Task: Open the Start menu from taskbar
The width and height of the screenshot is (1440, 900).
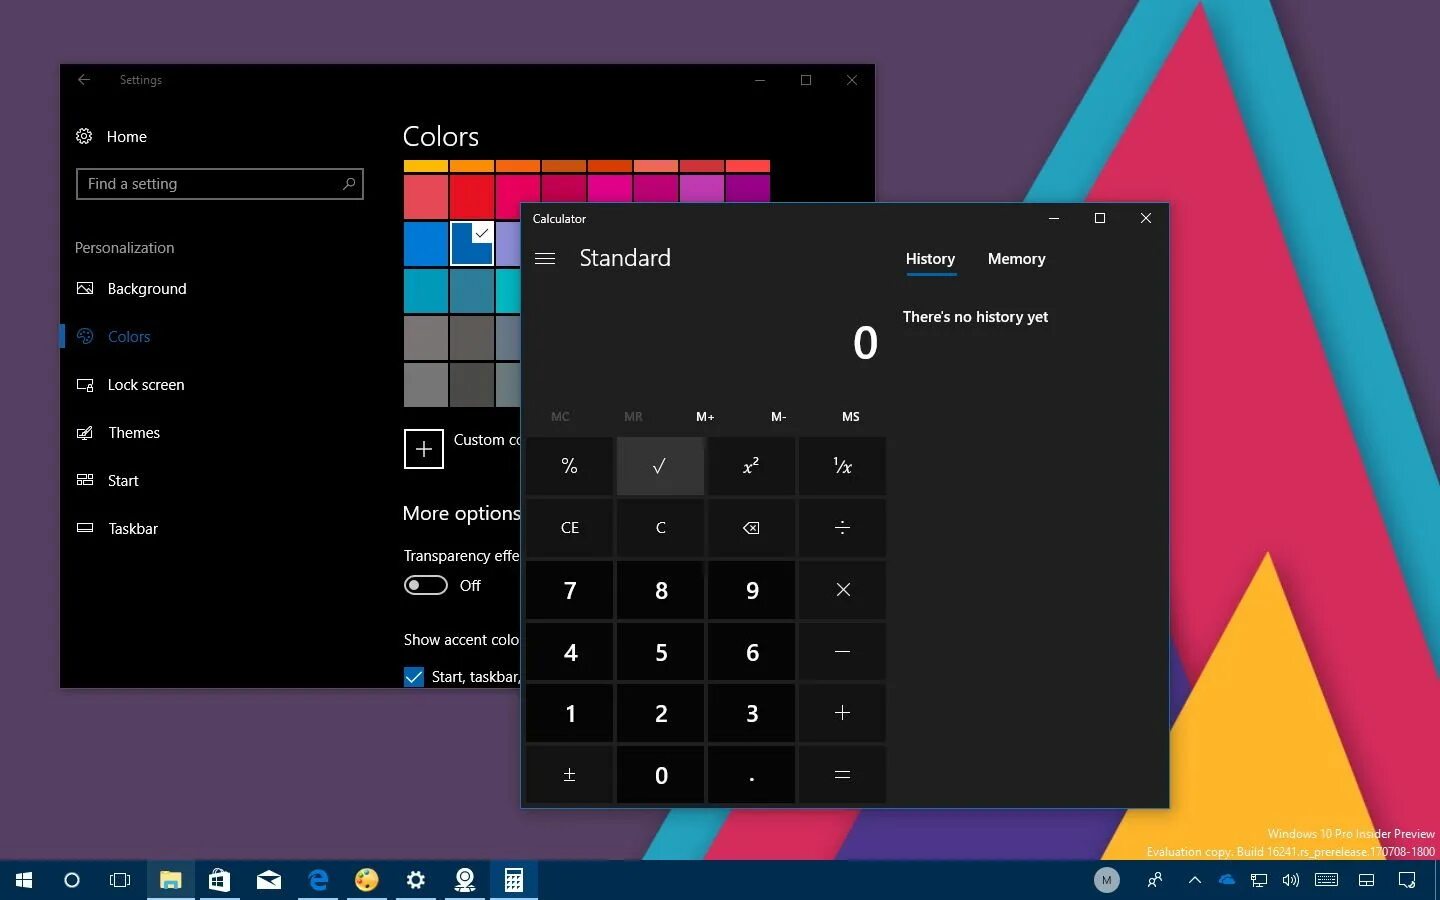Action: point(24,880)
